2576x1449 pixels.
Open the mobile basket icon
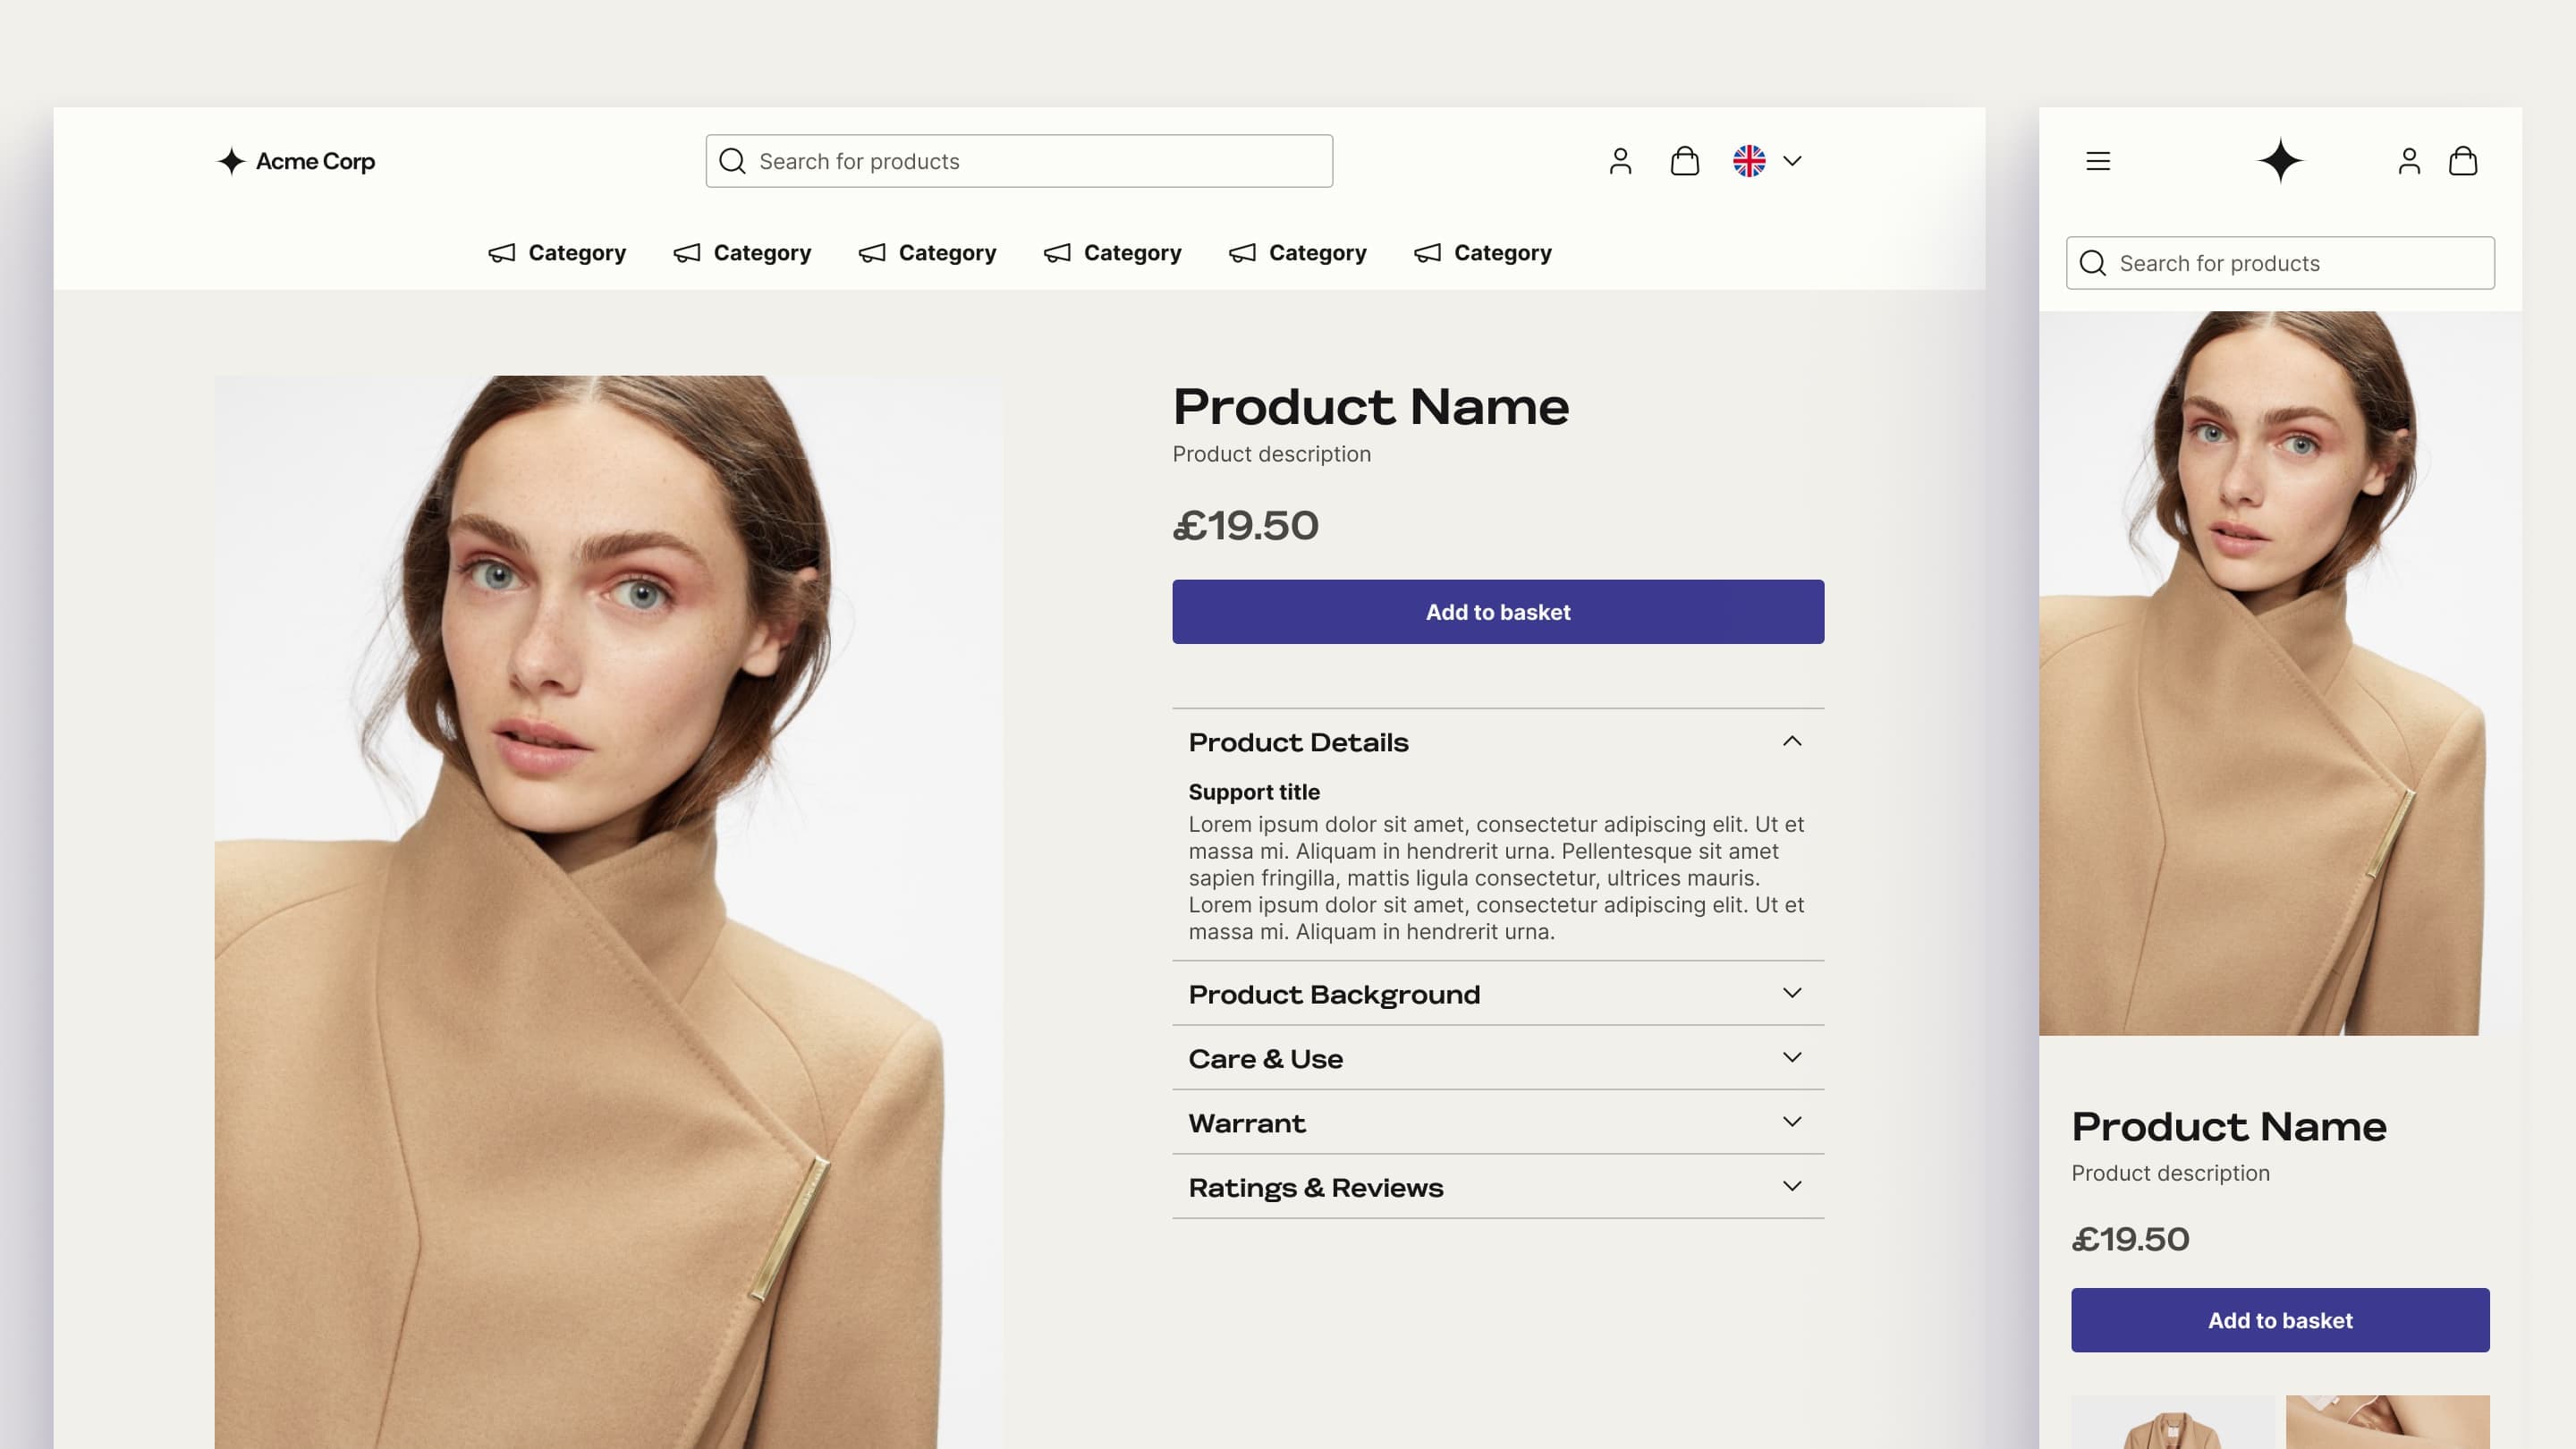(x=2462, y=161)
